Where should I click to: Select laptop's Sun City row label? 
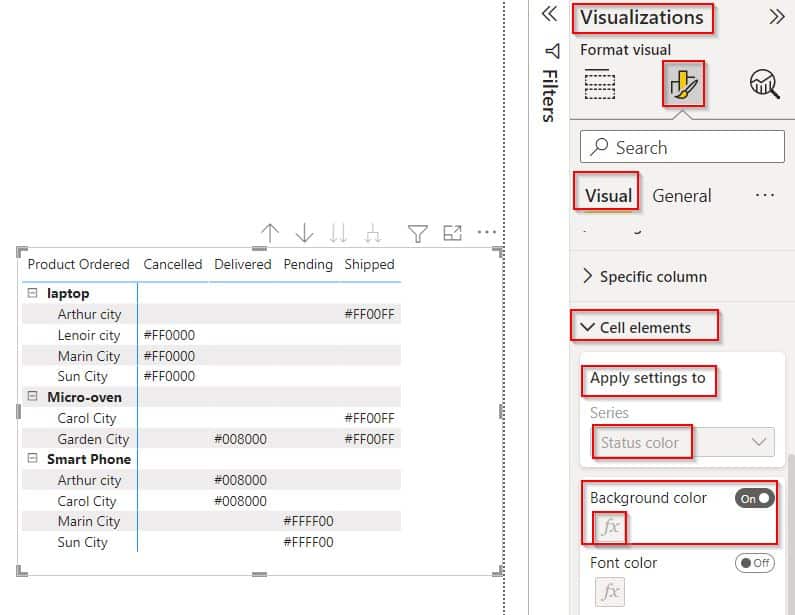pyautogui.click(x=83, y=377)
